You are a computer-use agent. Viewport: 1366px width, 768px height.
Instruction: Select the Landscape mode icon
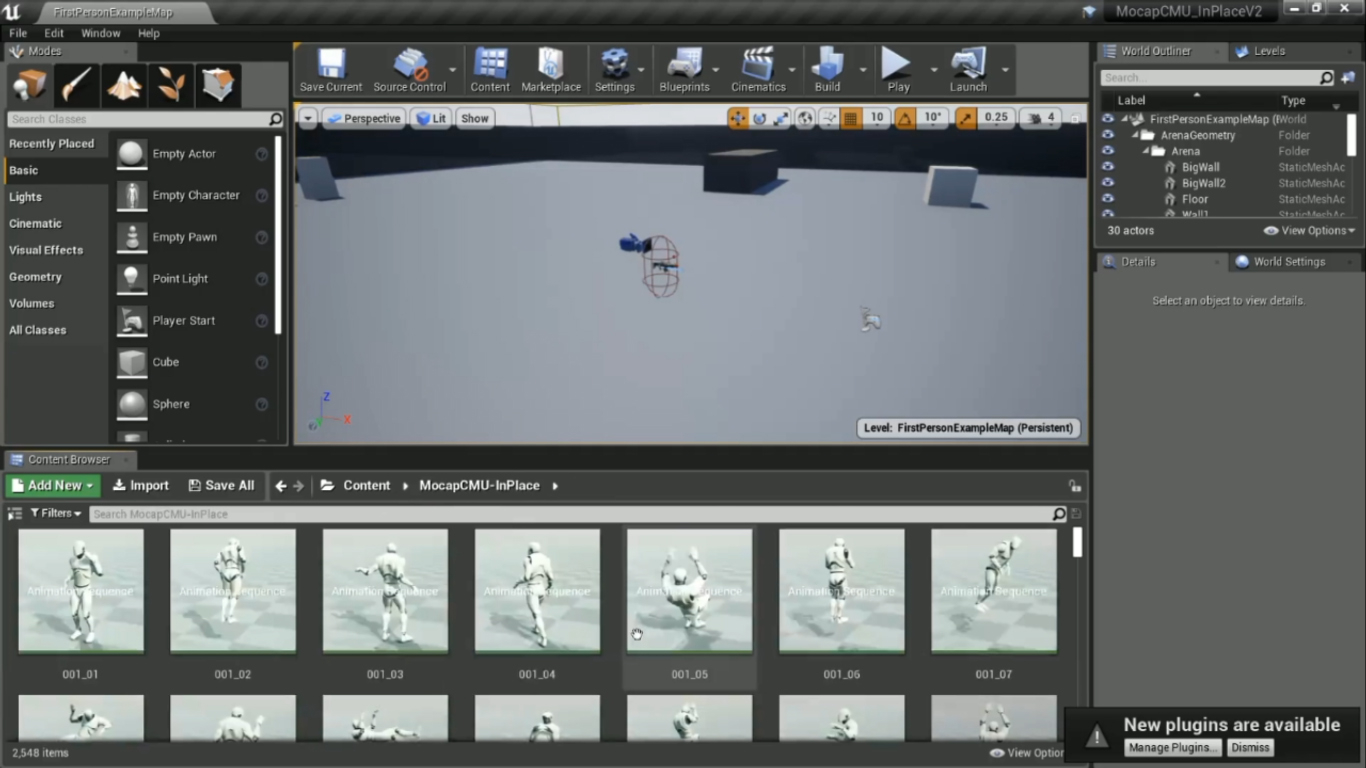coord(124,86)
